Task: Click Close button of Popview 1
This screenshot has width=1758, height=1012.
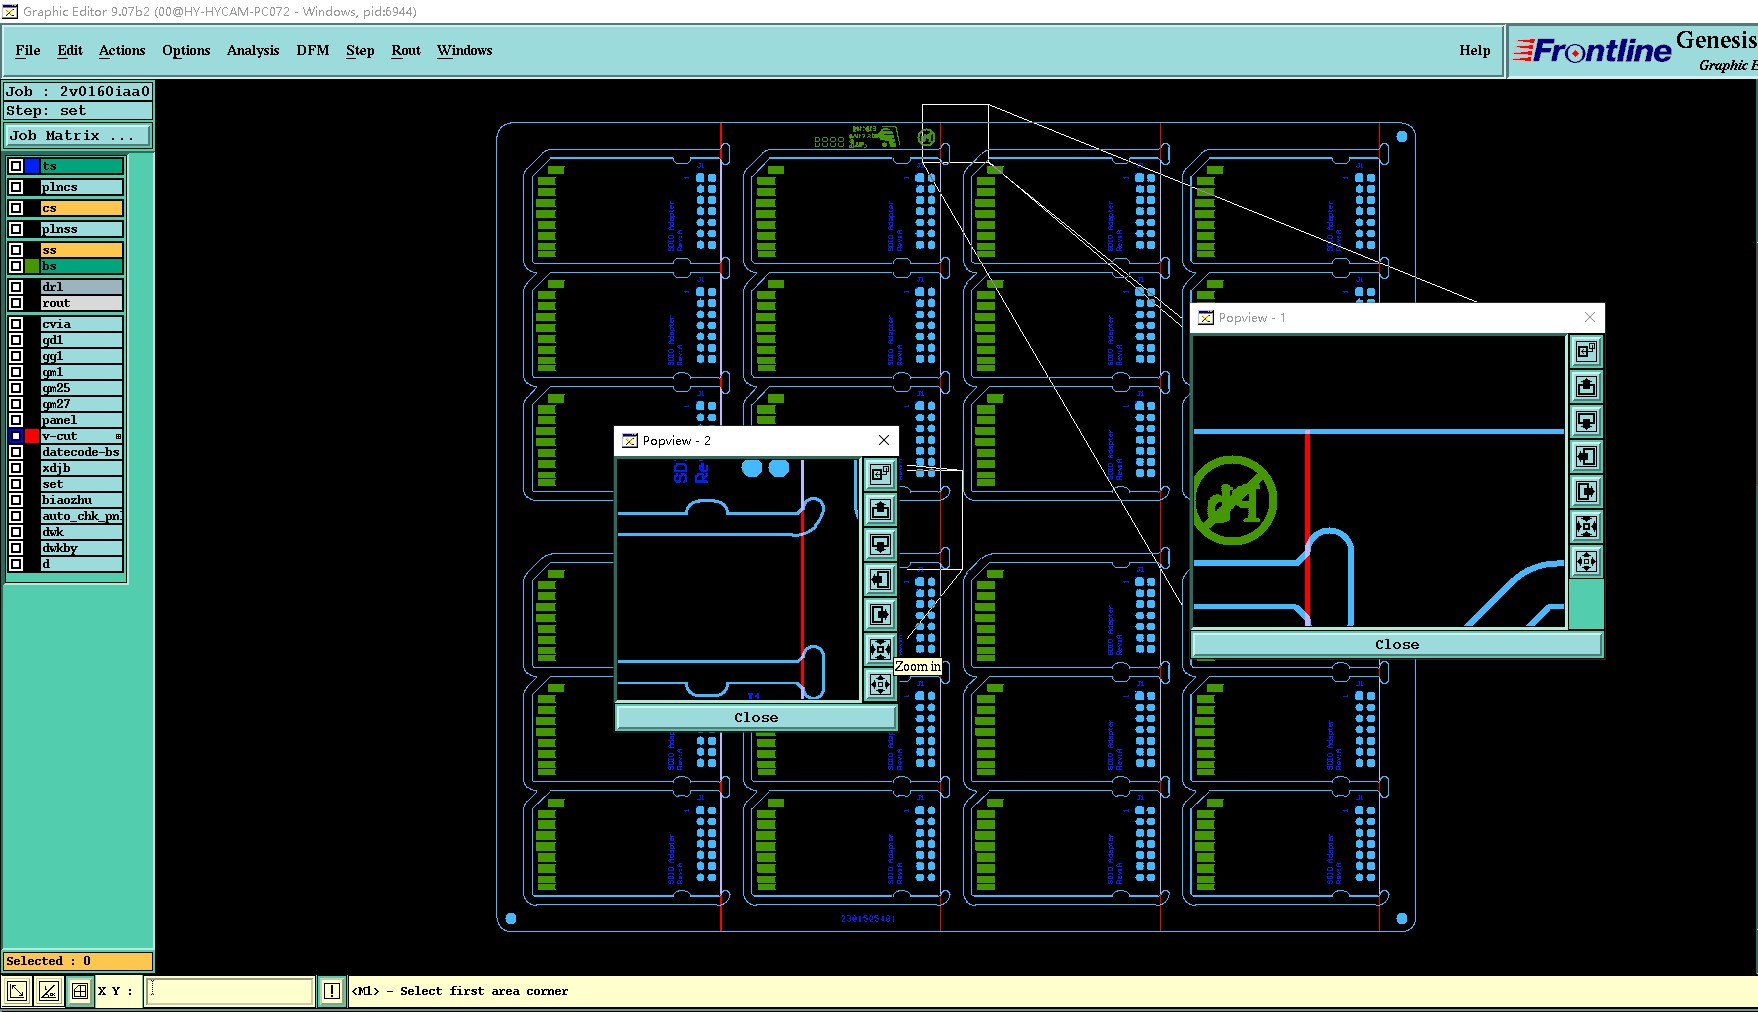Action: pos(1397,644)
